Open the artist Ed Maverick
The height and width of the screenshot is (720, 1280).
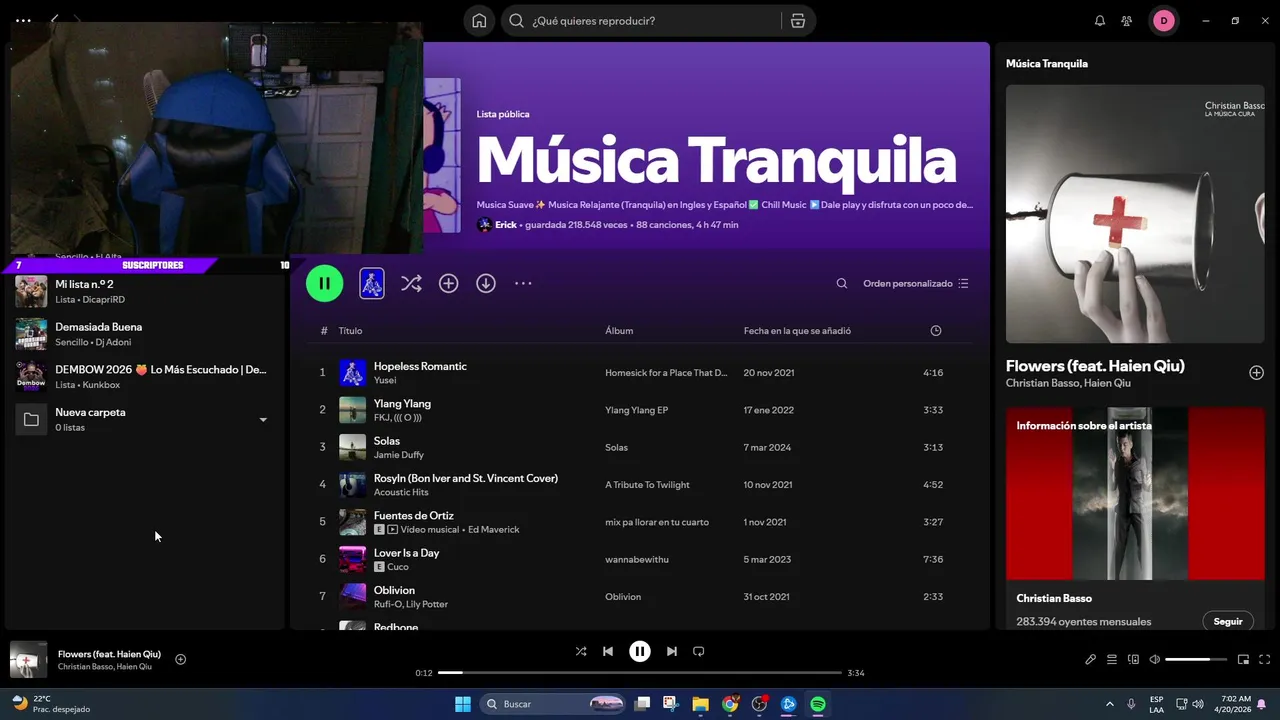[493, 530]
